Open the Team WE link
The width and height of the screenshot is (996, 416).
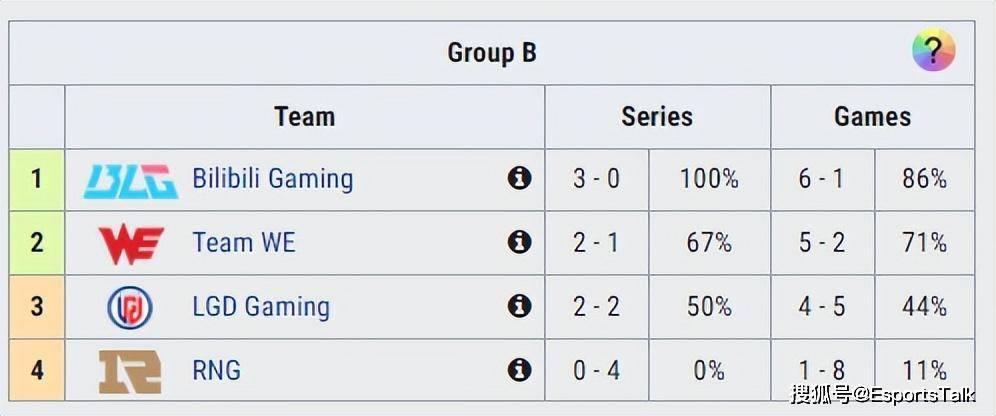point(244,243)
